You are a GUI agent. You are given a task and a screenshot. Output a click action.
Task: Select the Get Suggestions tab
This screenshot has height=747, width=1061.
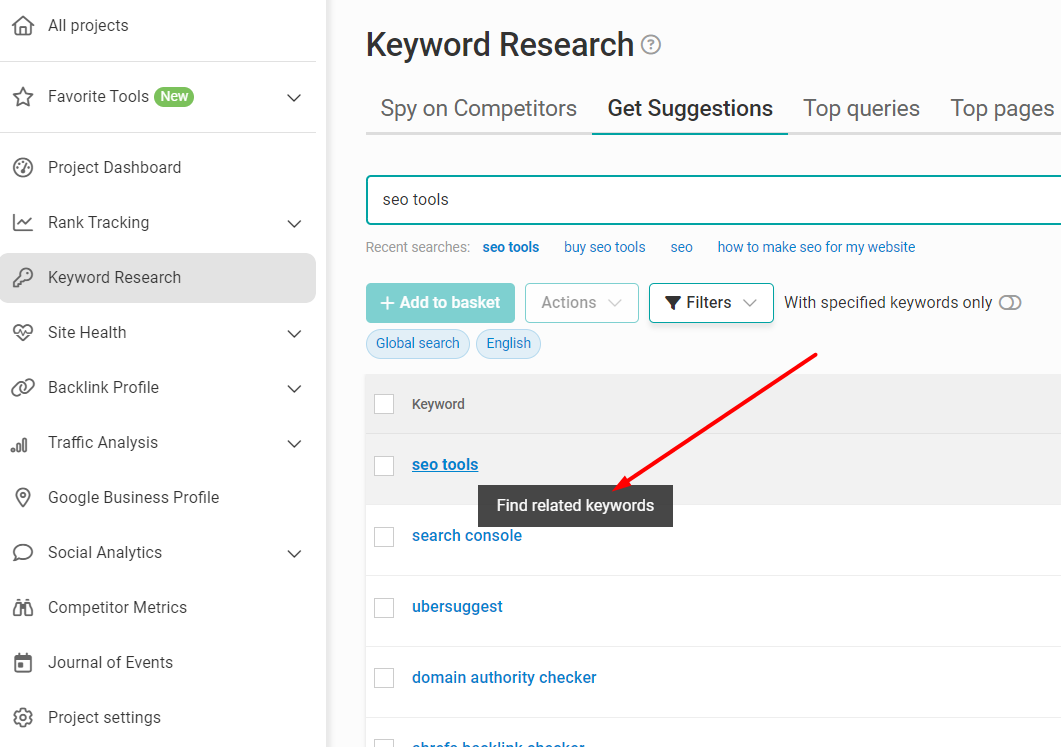(690, 109)
